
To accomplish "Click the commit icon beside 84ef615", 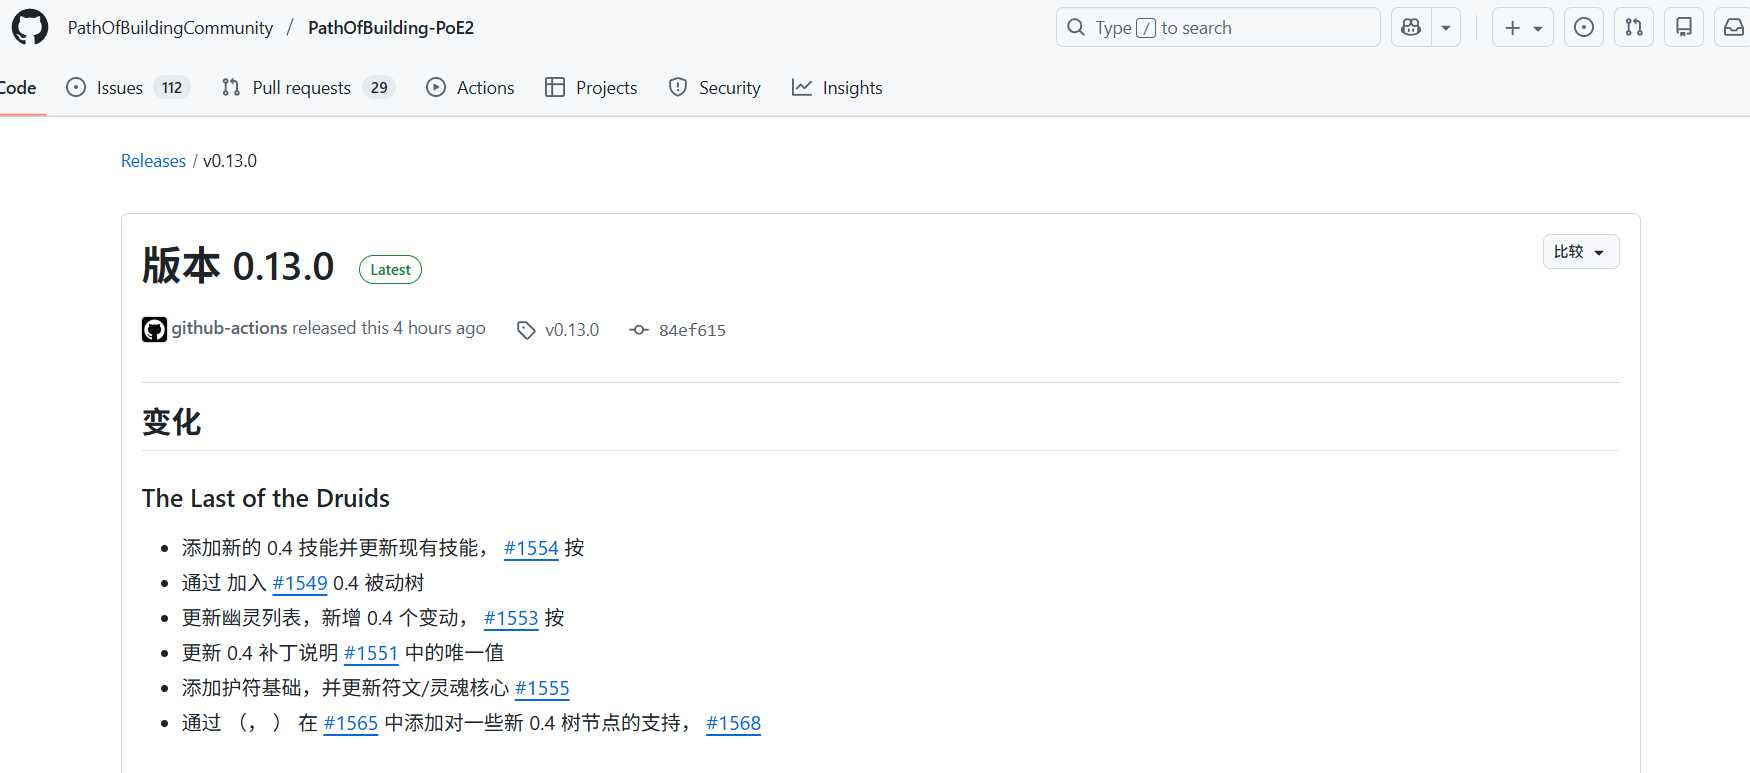I will click(639, 330).
